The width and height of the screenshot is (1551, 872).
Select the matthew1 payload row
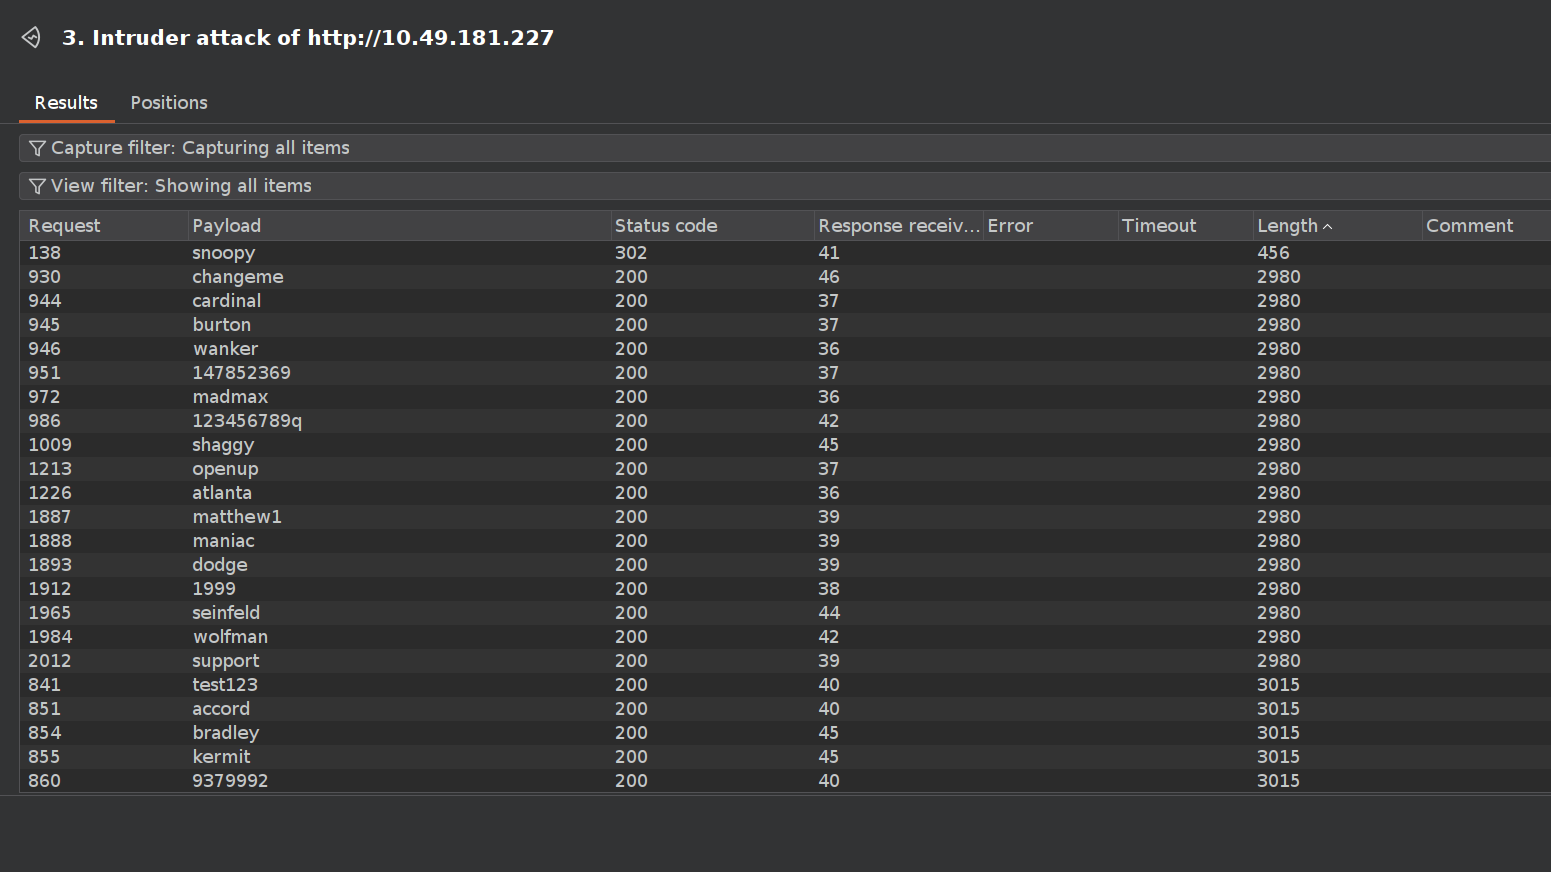click(785, 517)
